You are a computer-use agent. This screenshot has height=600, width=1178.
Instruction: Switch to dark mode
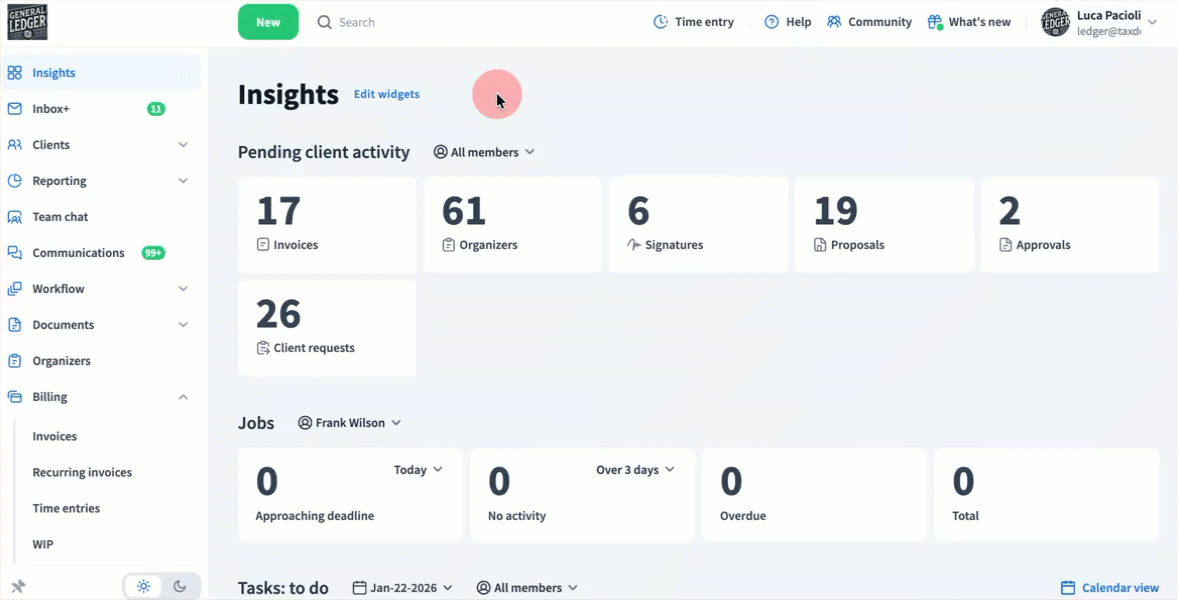click(x=180, y=587)
